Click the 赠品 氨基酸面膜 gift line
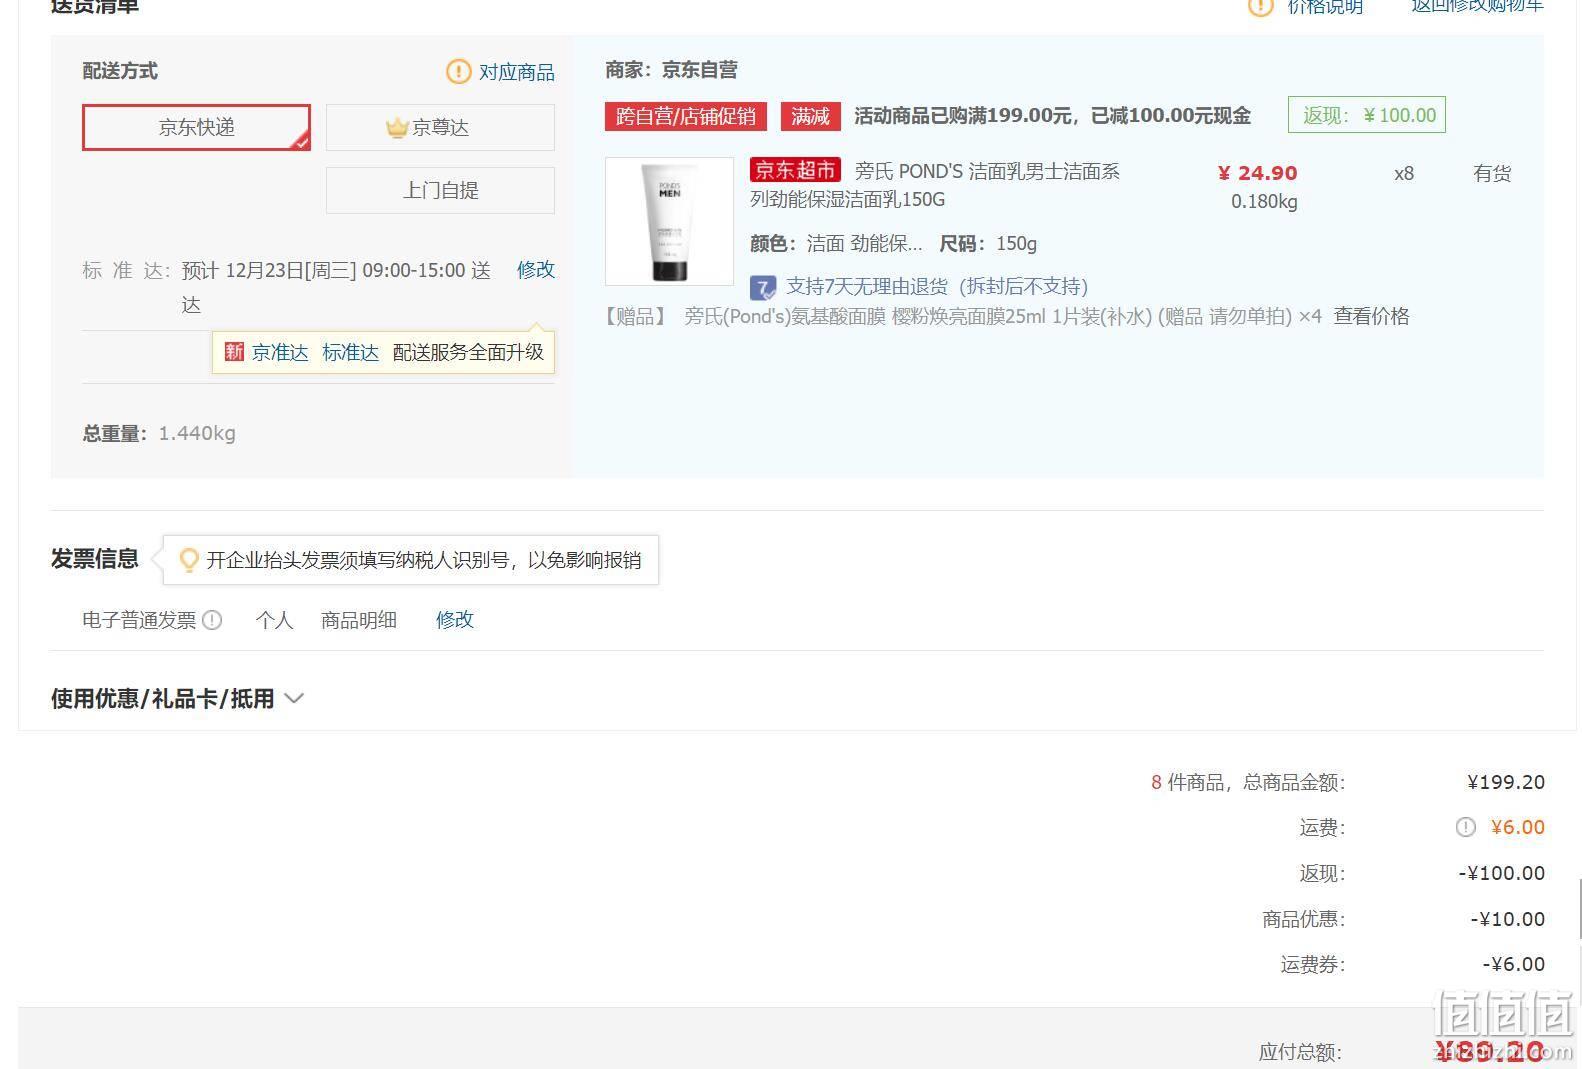 pos(963,316)
